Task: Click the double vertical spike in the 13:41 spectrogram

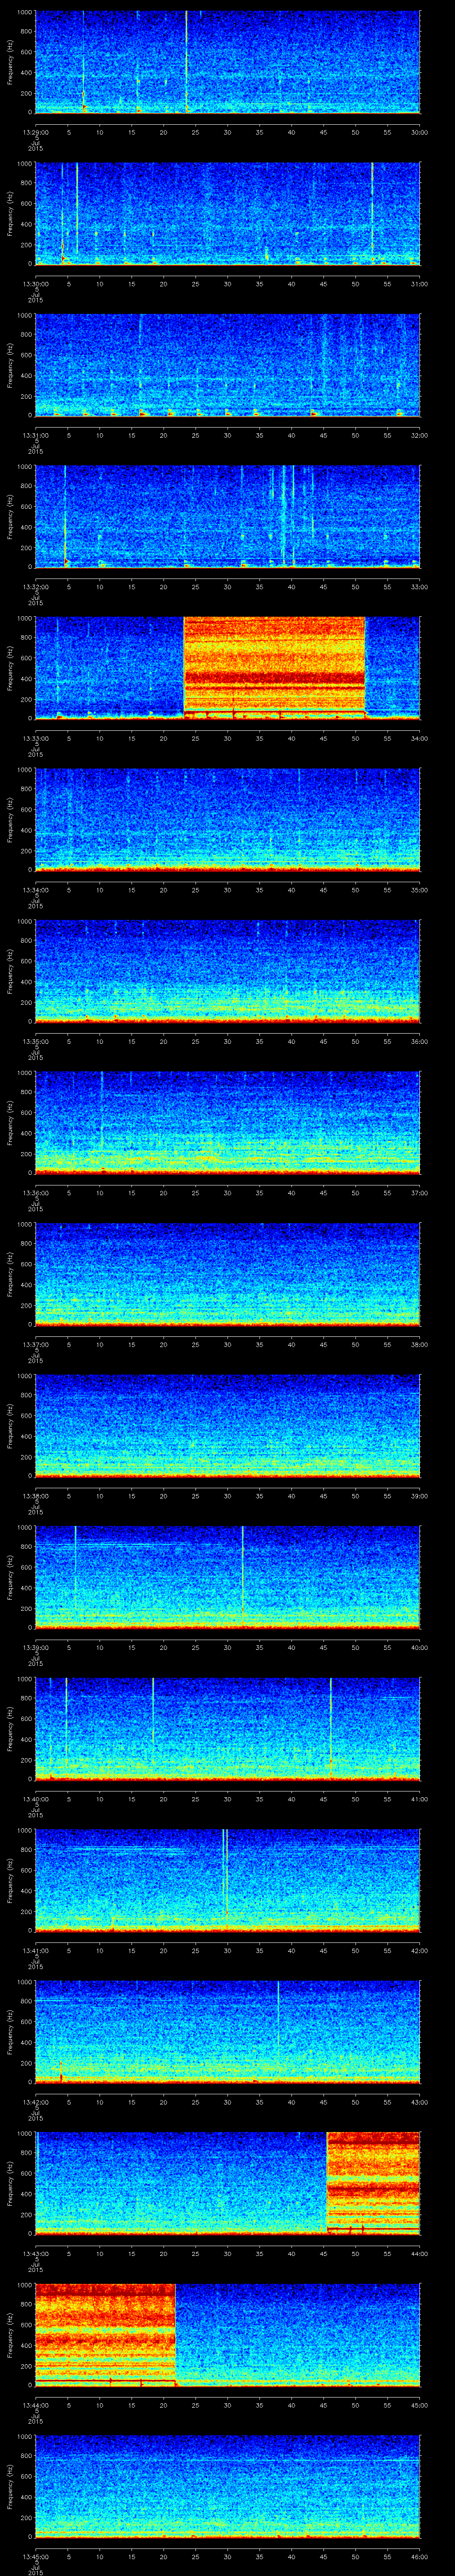Action: tap(225, 1875)
